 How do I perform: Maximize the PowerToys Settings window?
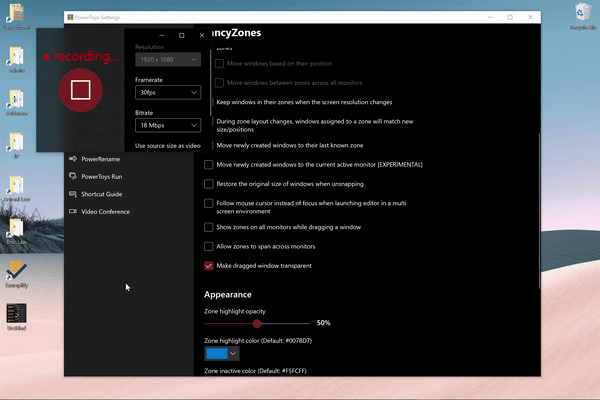click(510, 17)
